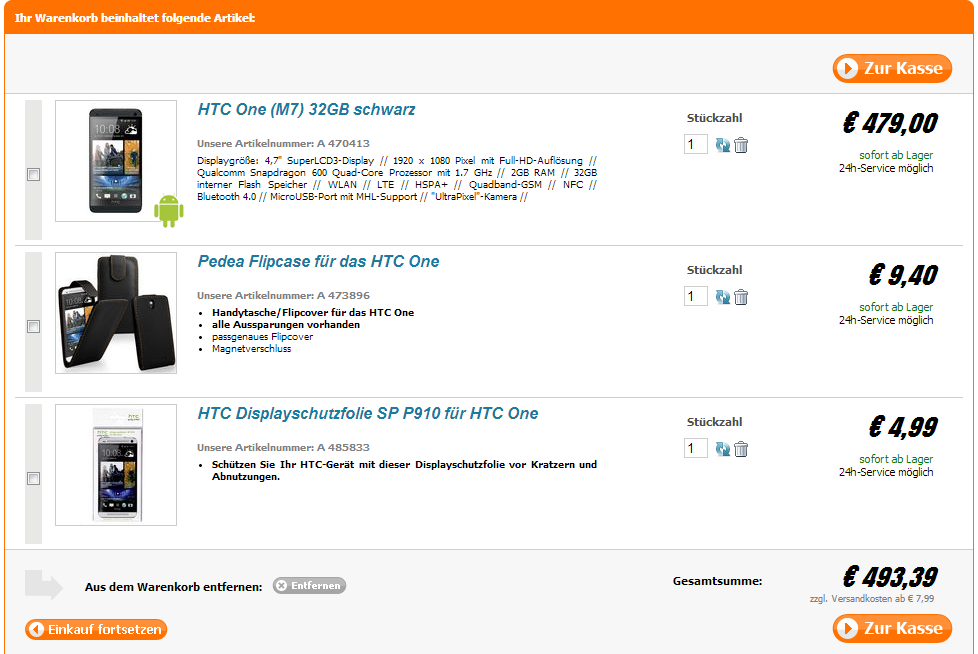This screenshot has width=978, height=654.
Task: Click HTC One phone product thumbnail
Action: point(116,161)
